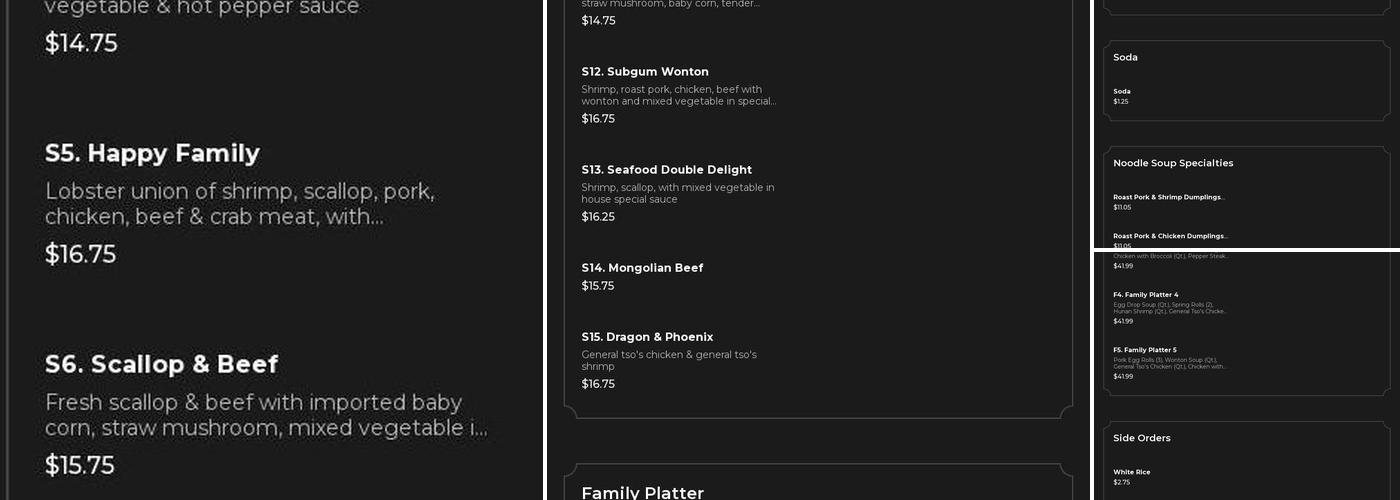Screen dimensions: 1400x500
Task: Open the S12. Subgum Wonton item
Action: tap(645, 72)
